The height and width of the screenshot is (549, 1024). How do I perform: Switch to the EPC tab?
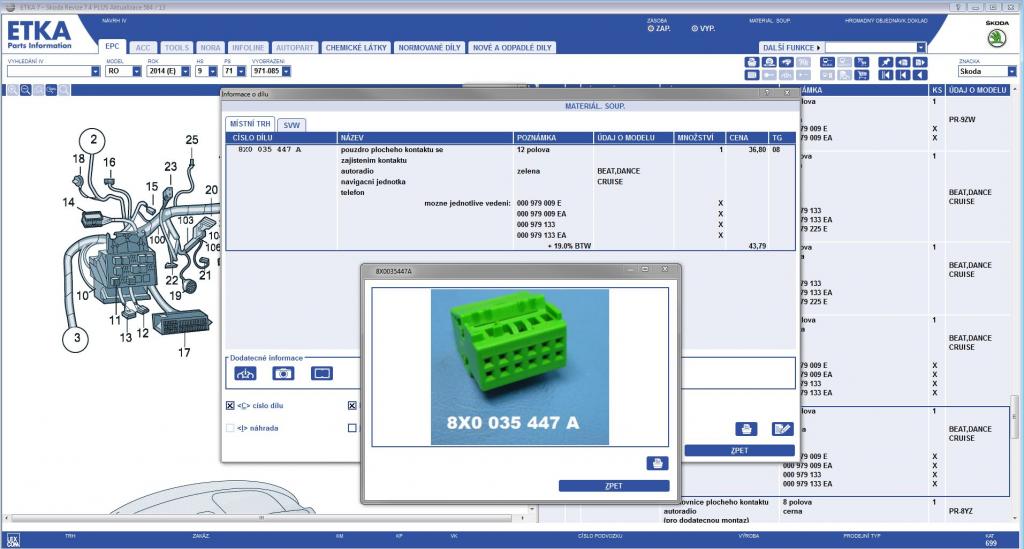coord(112,46)
